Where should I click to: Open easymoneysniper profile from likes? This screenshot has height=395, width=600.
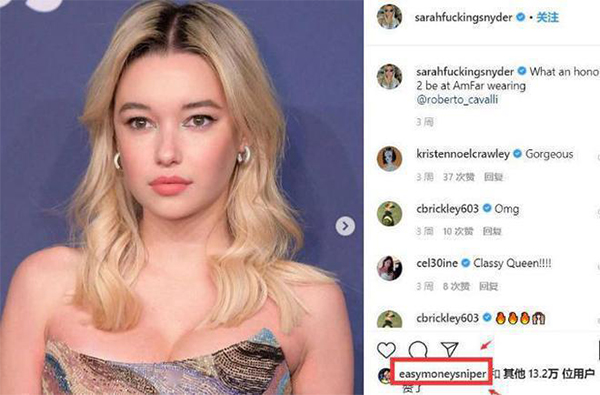click(442, 374)
